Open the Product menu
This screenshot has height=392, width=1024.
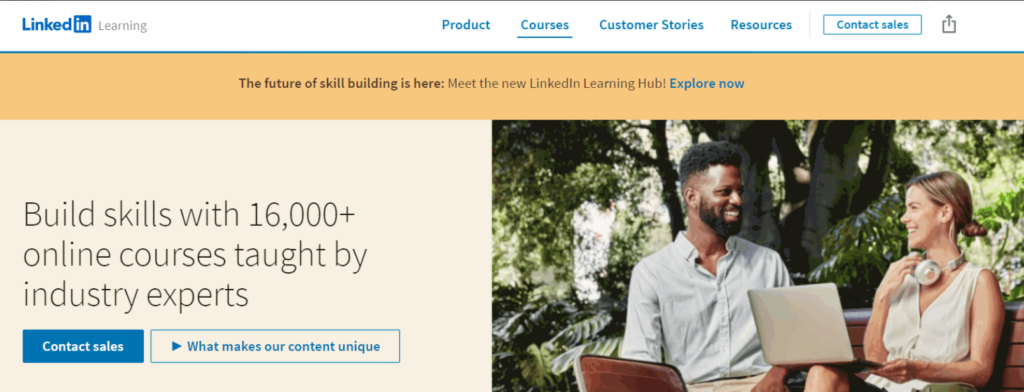[466, 25]
